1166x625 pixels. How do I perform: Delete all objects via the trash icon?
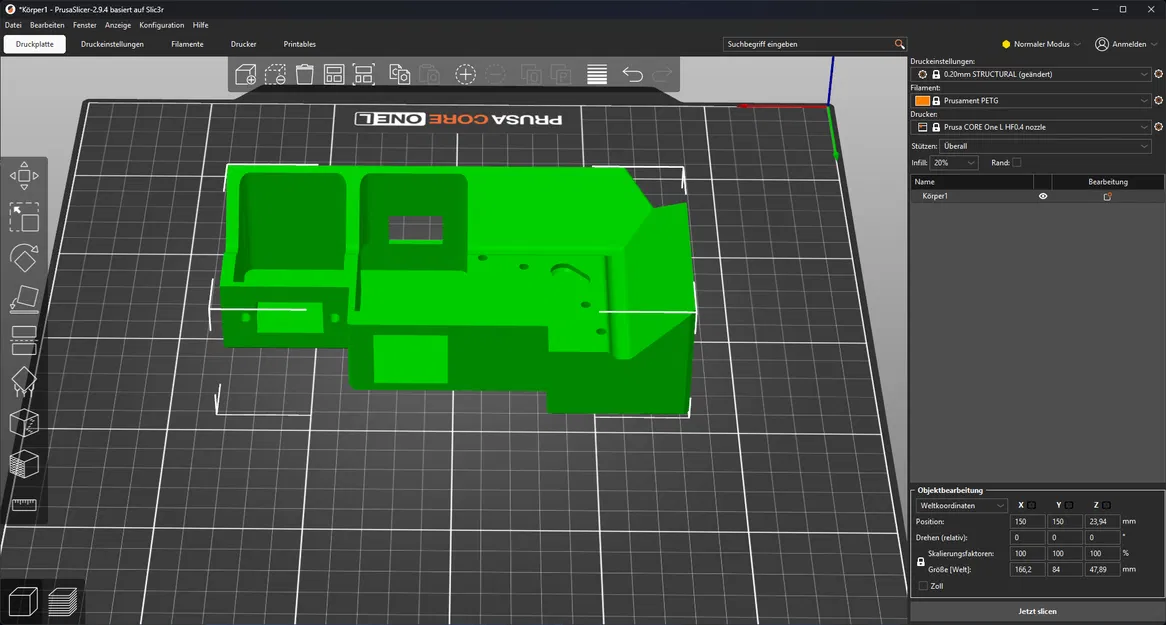pos(304,74)
